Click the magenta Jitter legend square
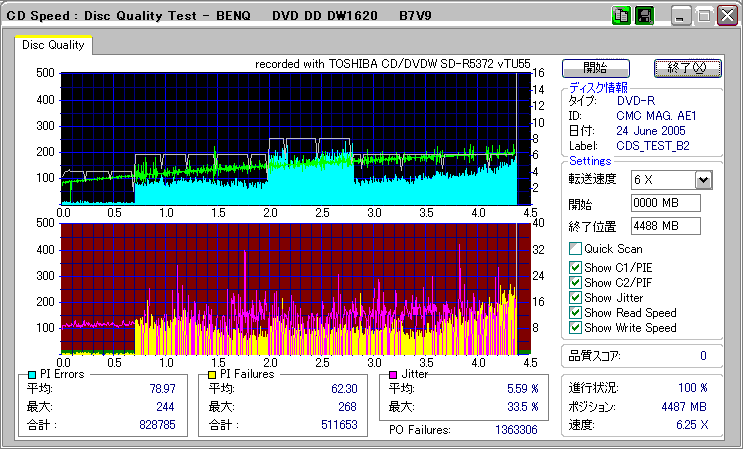This screenshot has width=743, height=449. [394, 374]
